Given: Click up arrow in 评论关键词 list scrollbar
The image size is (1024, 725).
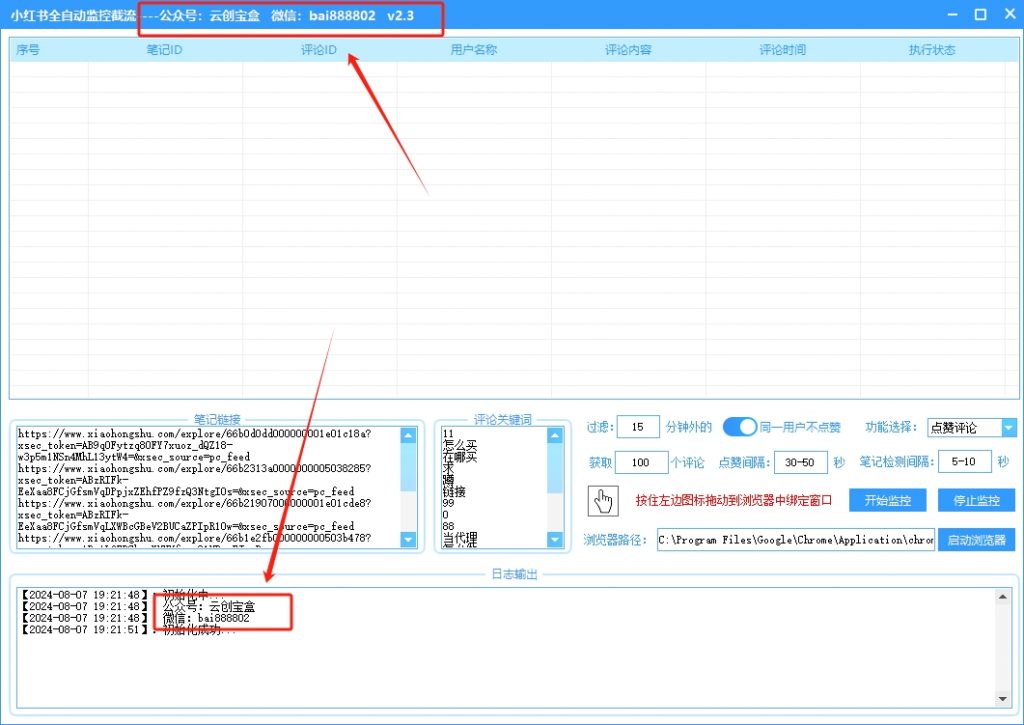Looking at the screenshot, I should tap(555, 435).
